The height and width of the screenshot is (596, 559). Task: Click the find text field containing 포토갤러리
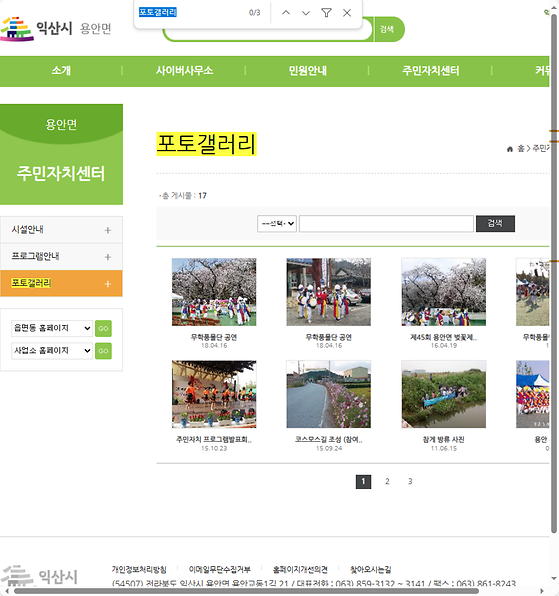(190, 13)
